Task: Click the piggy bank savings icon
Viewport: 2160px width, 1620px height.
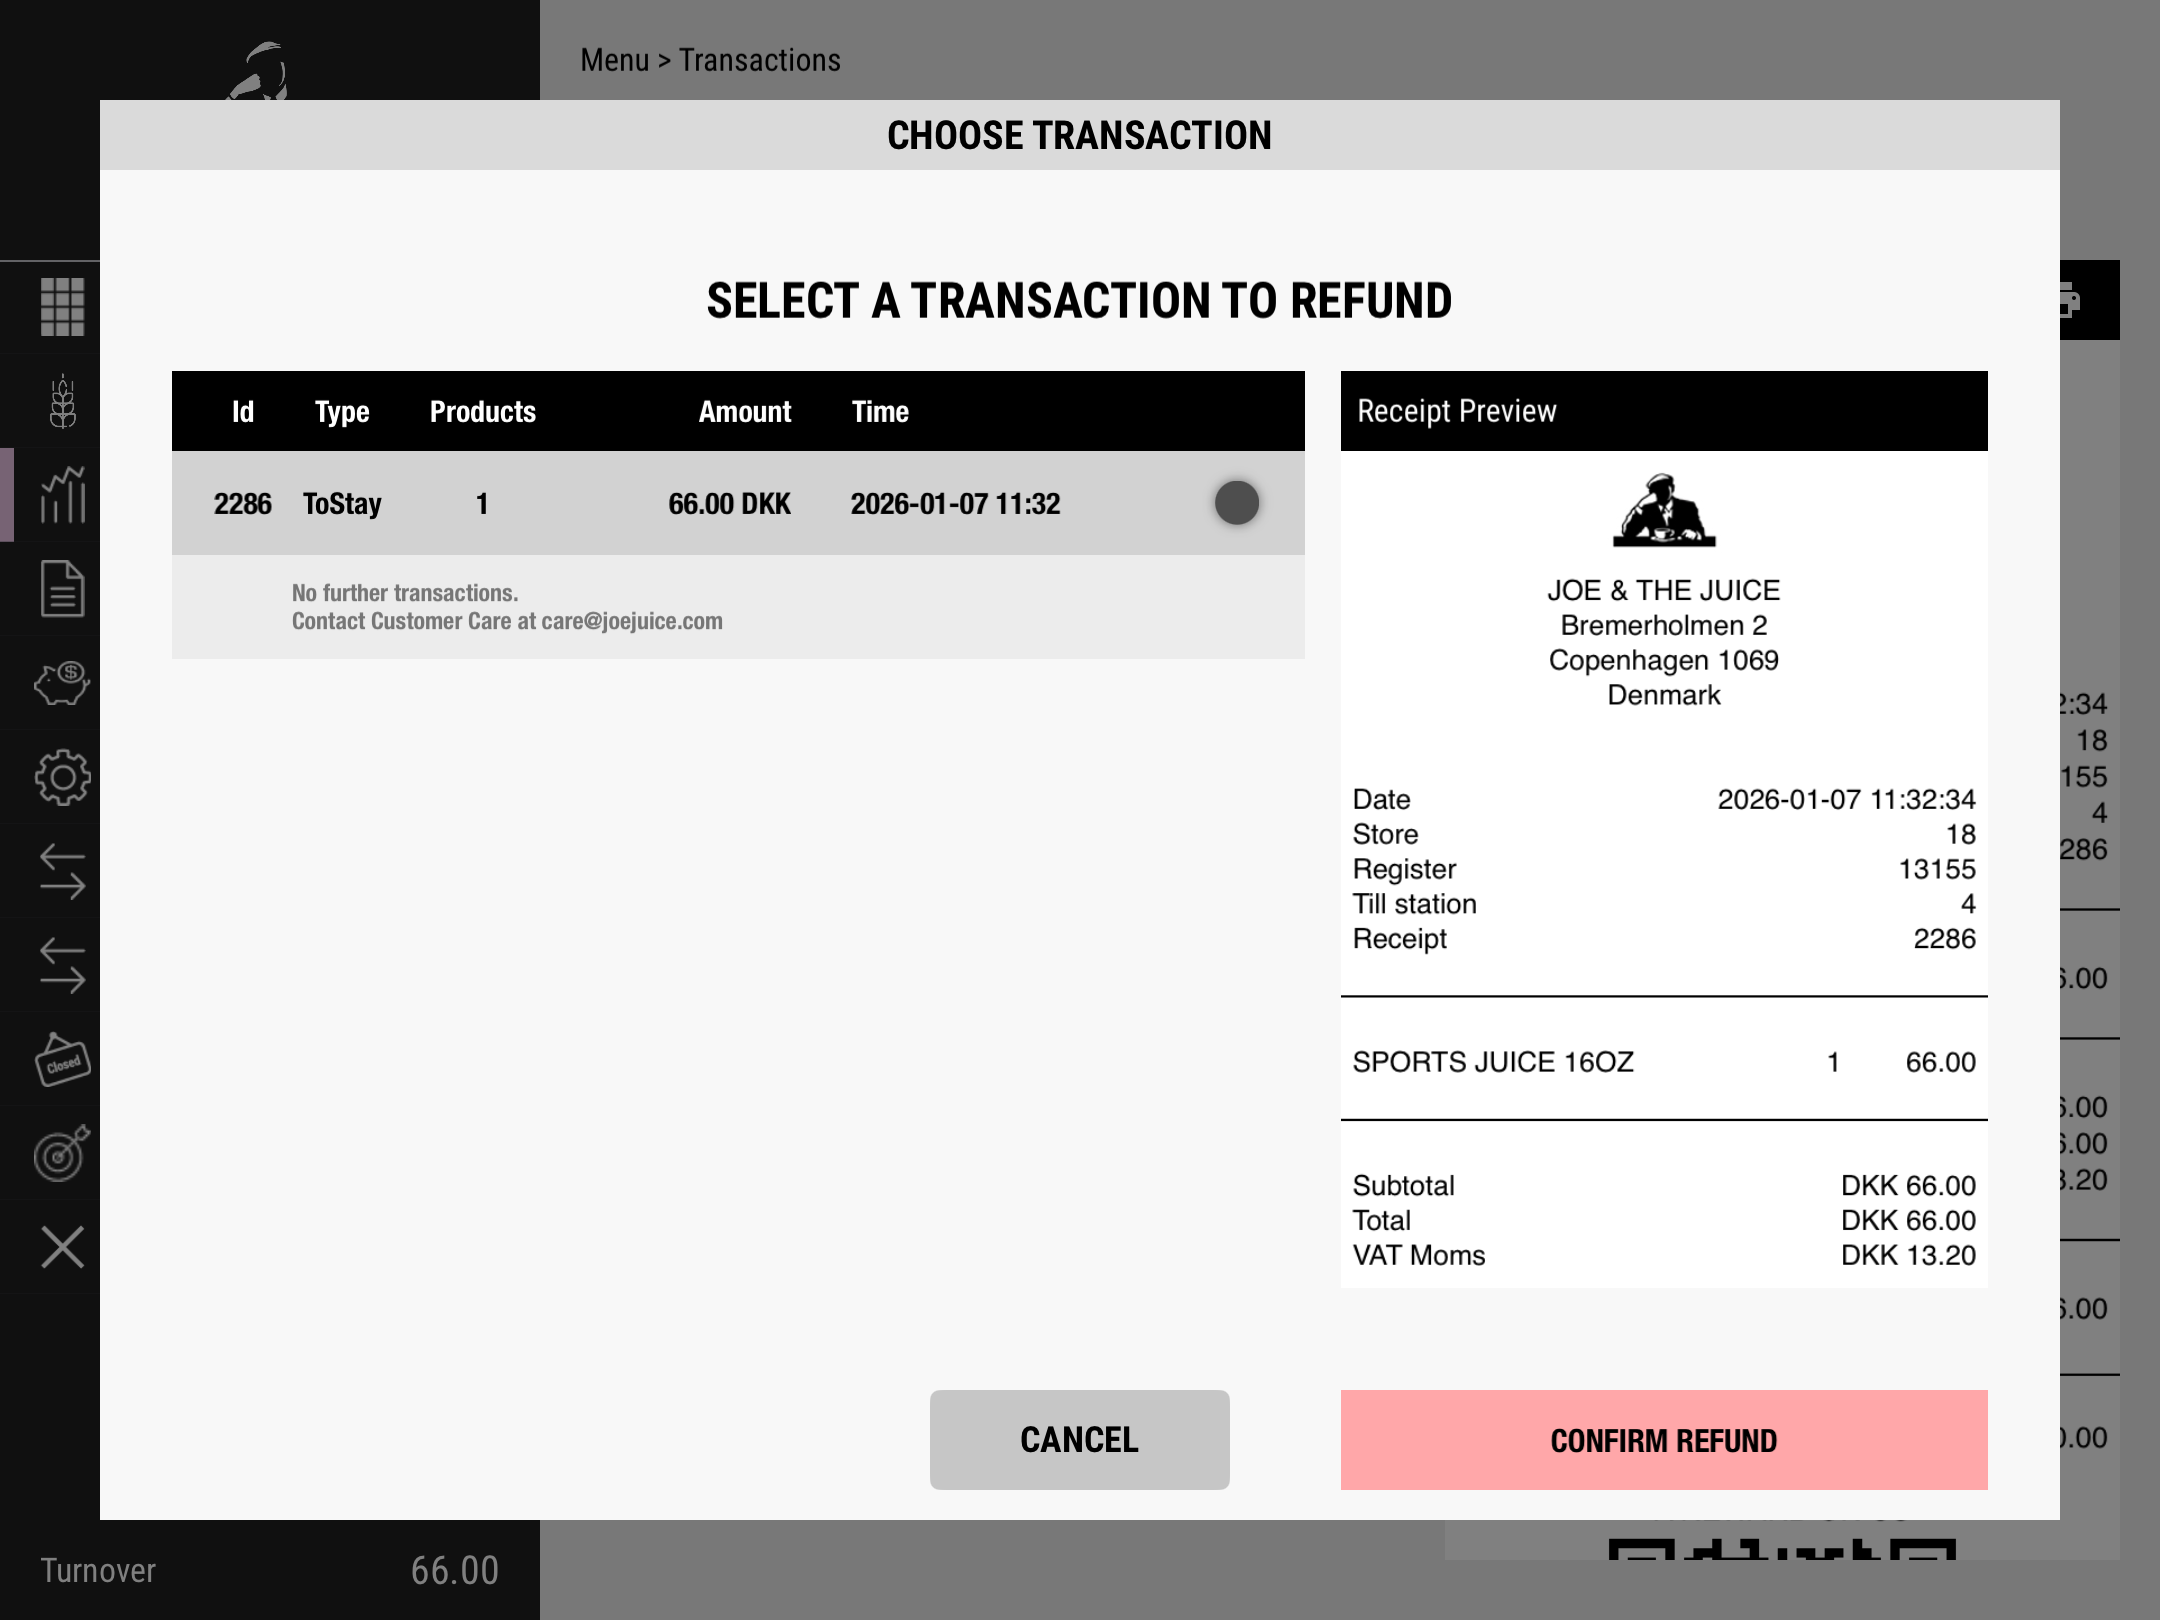Action: coord(62,684)
